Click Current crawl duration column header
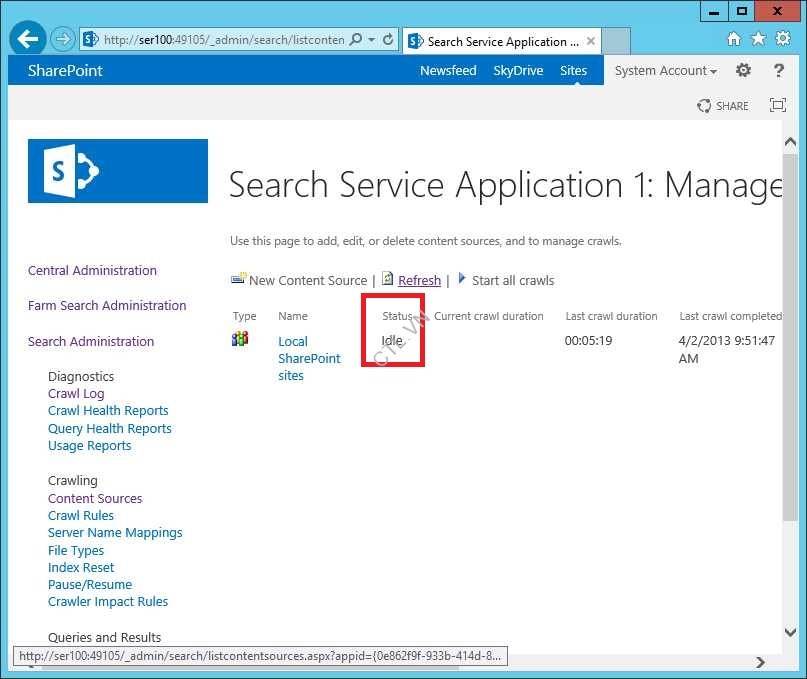Viewport: 807px width, 679px height. (488, 316)
